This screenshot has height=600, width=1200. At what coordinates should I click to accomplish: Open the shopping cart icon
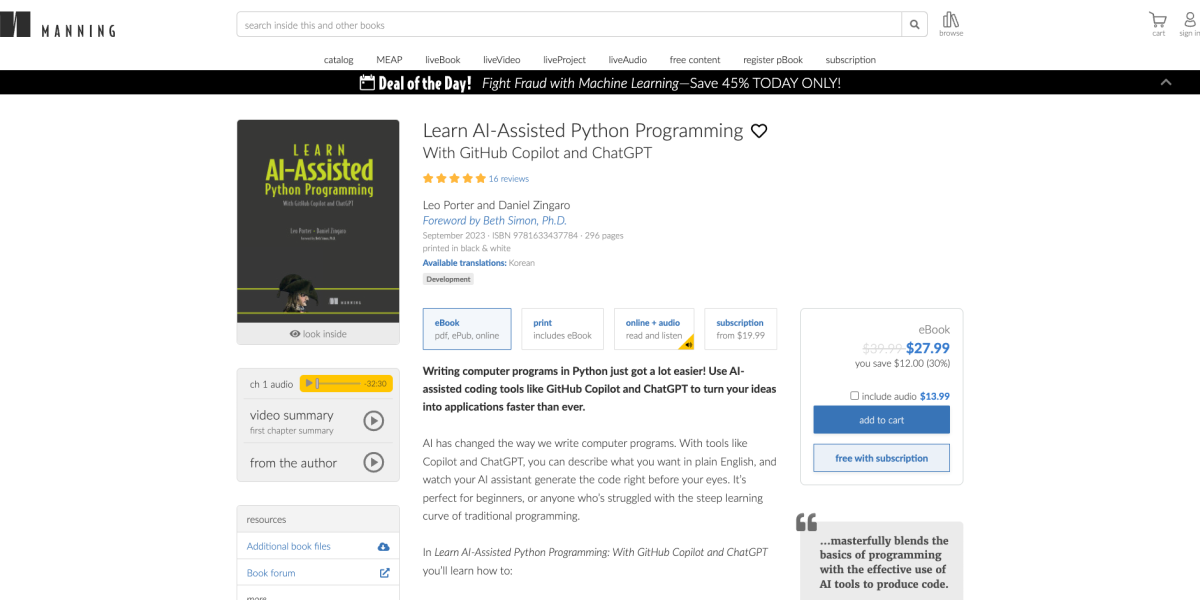click(1158, 21)
